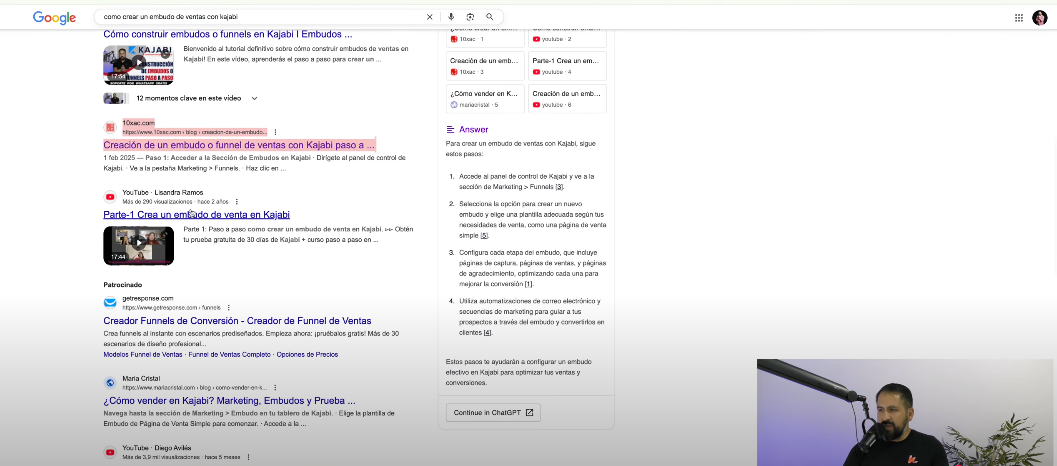Open search by image (Lens) icon

point(470,17)
